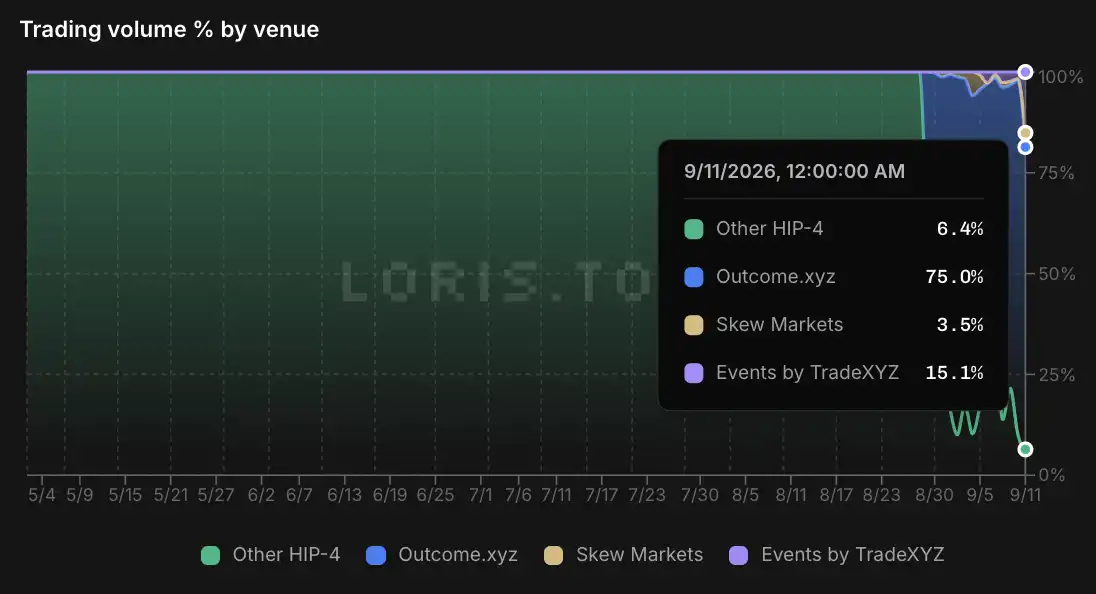
Task: Select the purple data point at 100%
Action: [1025, 72]
